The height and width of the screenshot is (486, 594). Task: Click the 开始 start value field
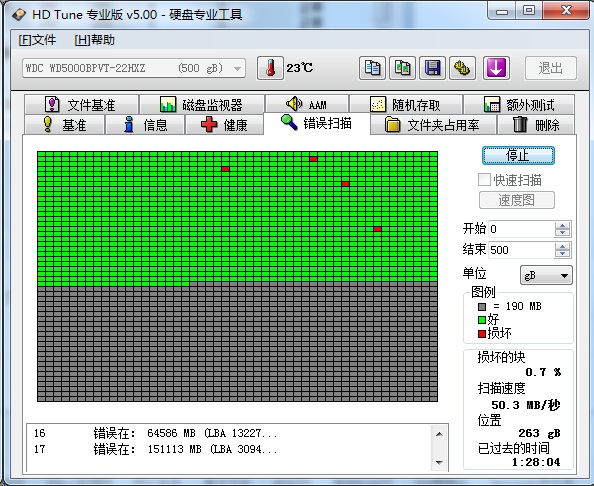click(521, 229)
